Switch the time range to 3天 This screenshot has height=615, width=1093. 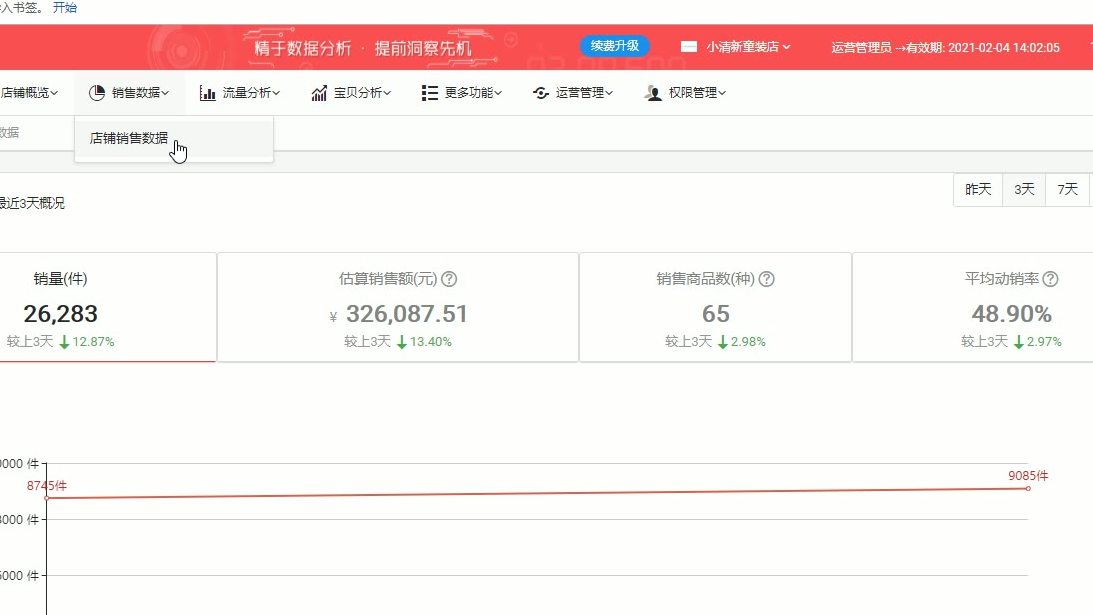1024,189
